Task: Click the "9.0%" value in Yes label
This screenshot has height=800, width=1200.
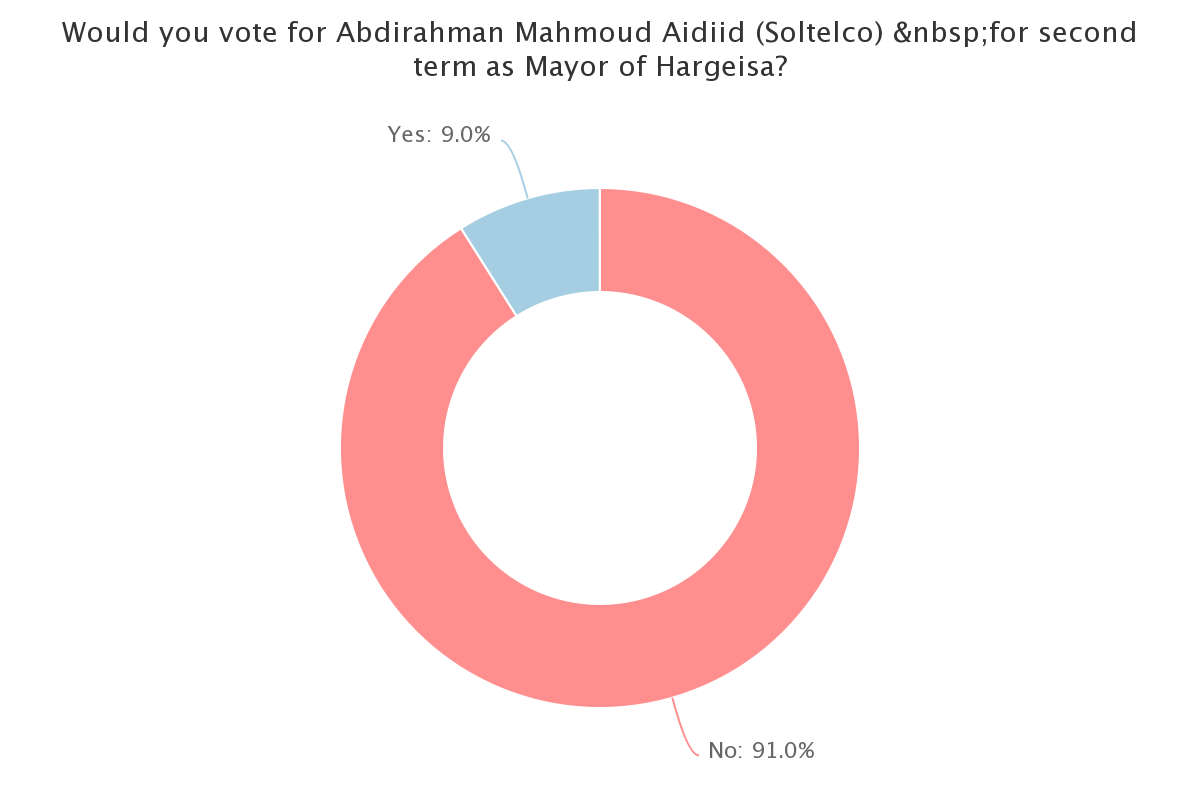Action: pyautogui.click(x=465, y=135)
